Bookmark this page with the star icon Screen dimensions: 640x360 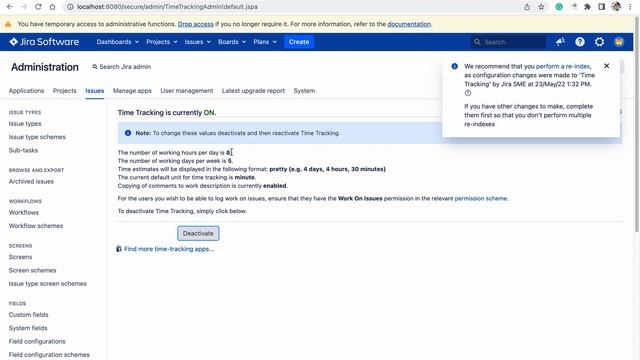541,7
